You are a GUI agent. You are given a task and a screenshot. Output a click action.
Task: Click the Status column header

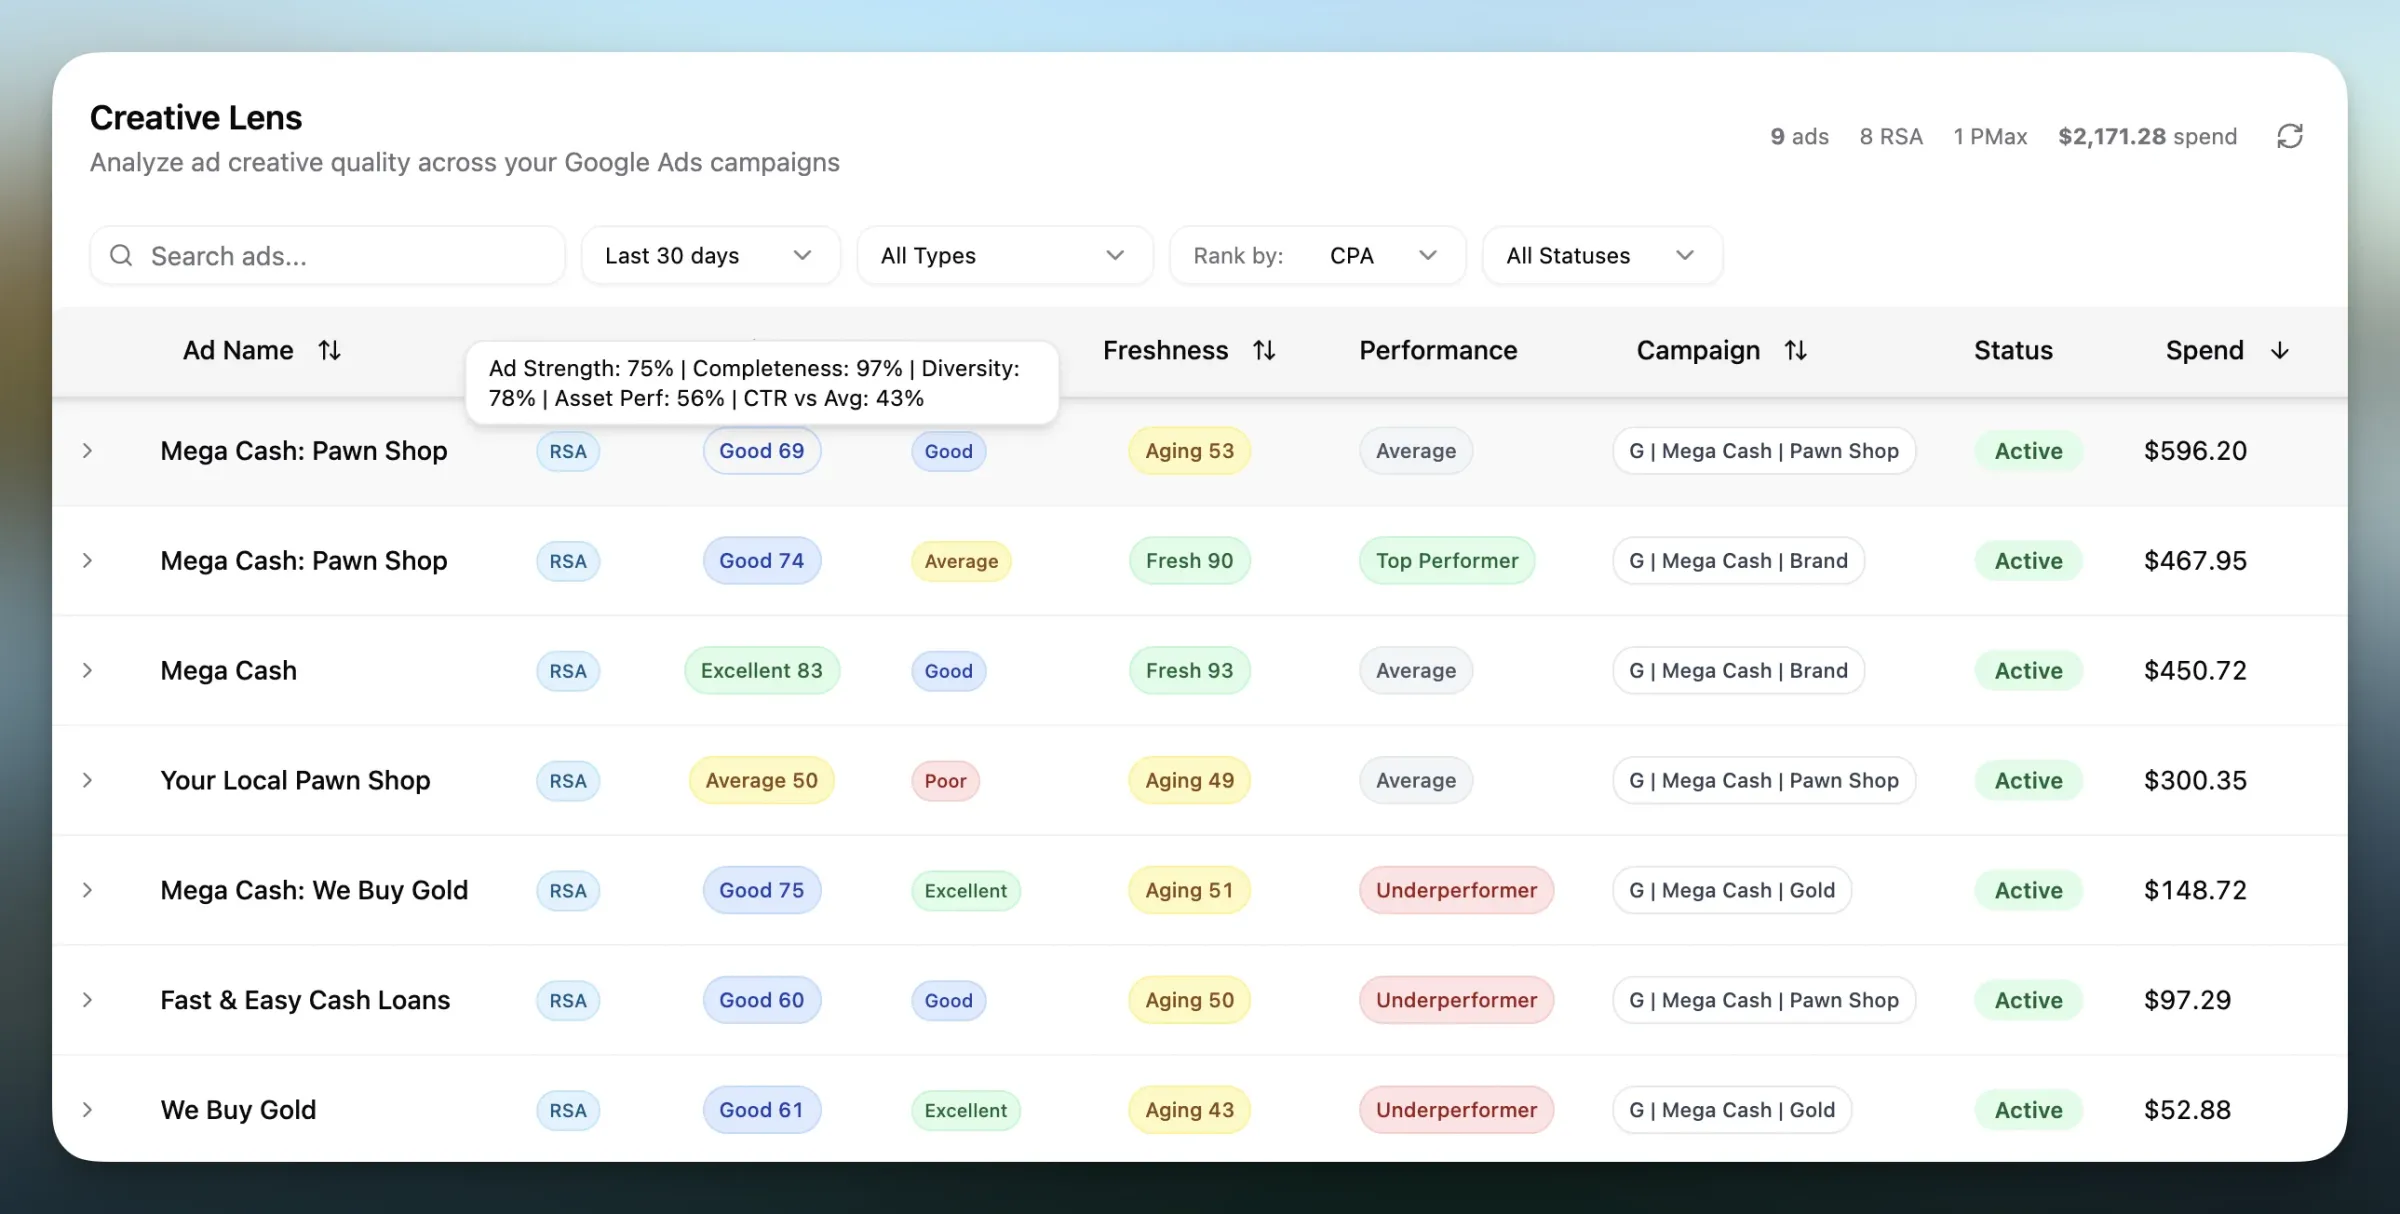coord(2013,350)
